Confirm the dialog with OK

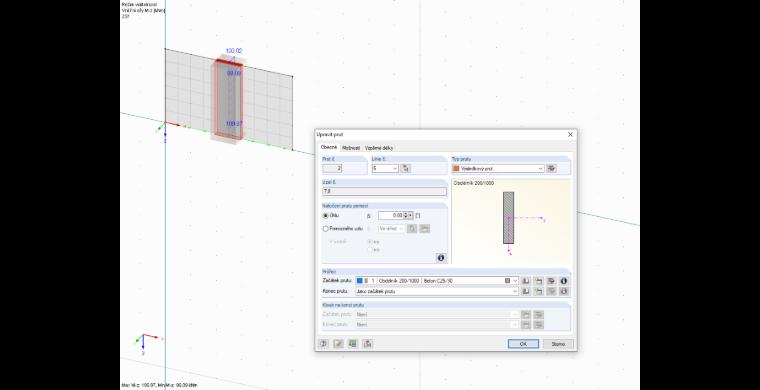click(x=523, y=343)
